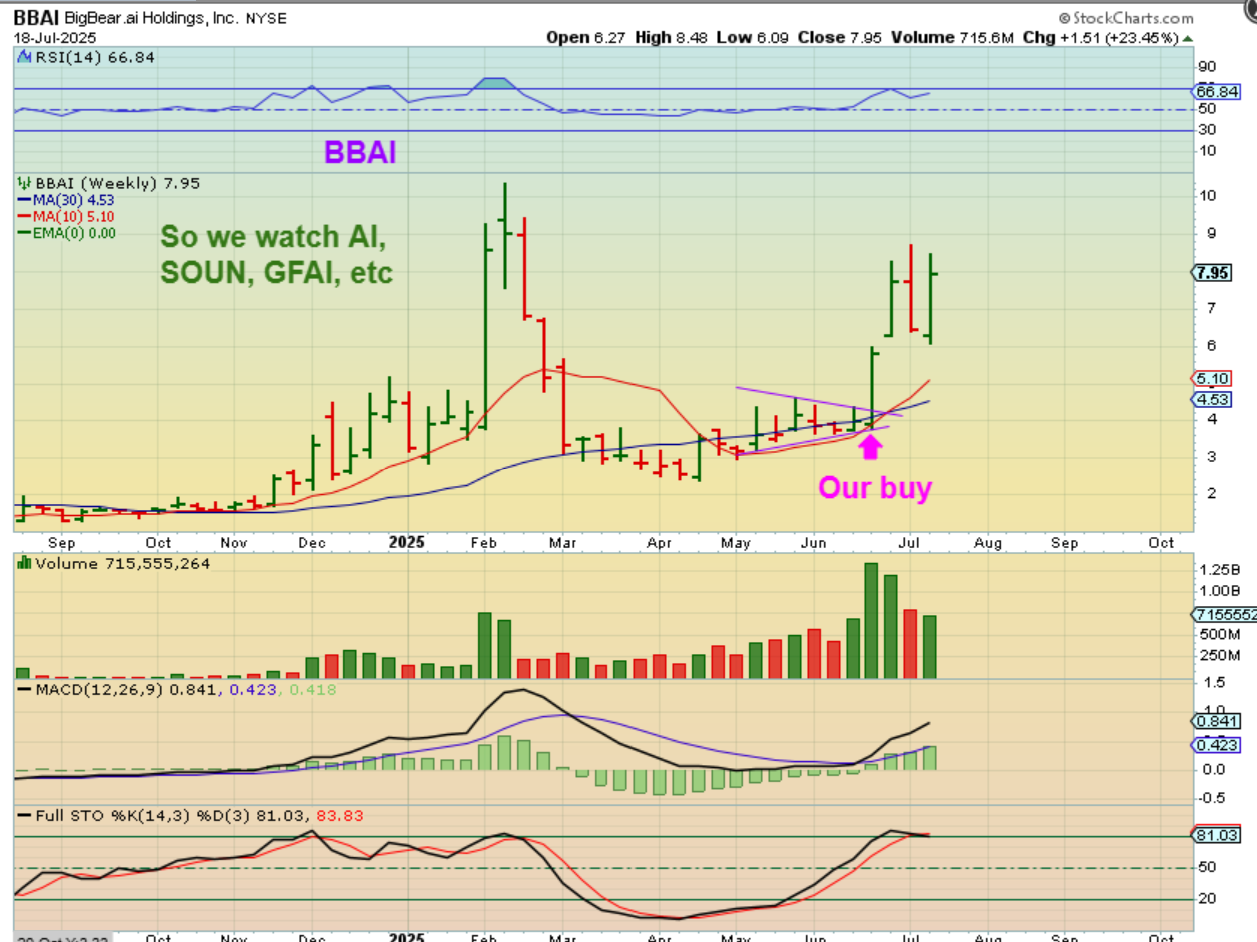The height and width of the screenshot is (942, 1257).
Task: Click the 'So we watch AI, SOUN, GFAI, etc' note
Action: pyautogui.click(x=277, y=254)
